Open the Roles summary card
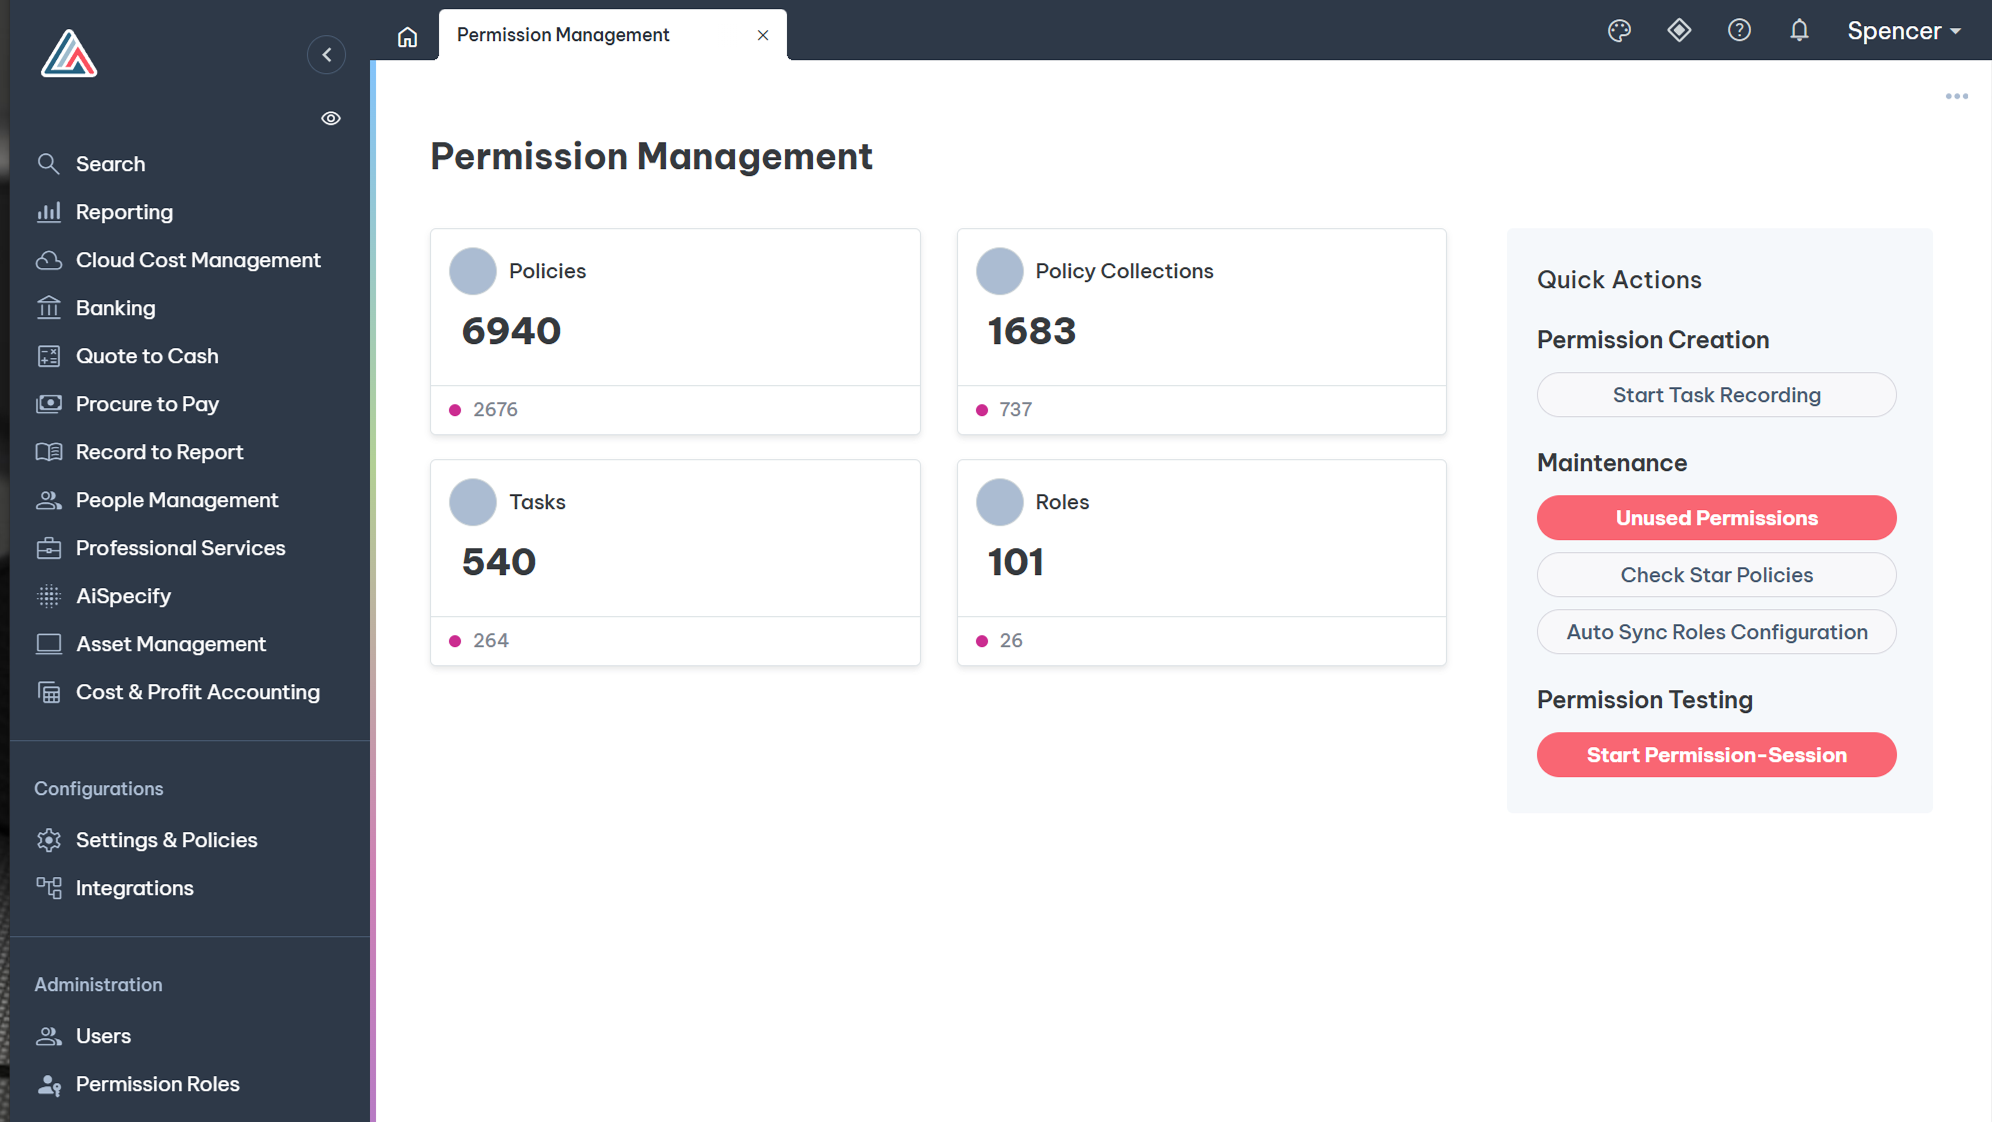Viewport: 1992px width, 1122px height. 1201,540
